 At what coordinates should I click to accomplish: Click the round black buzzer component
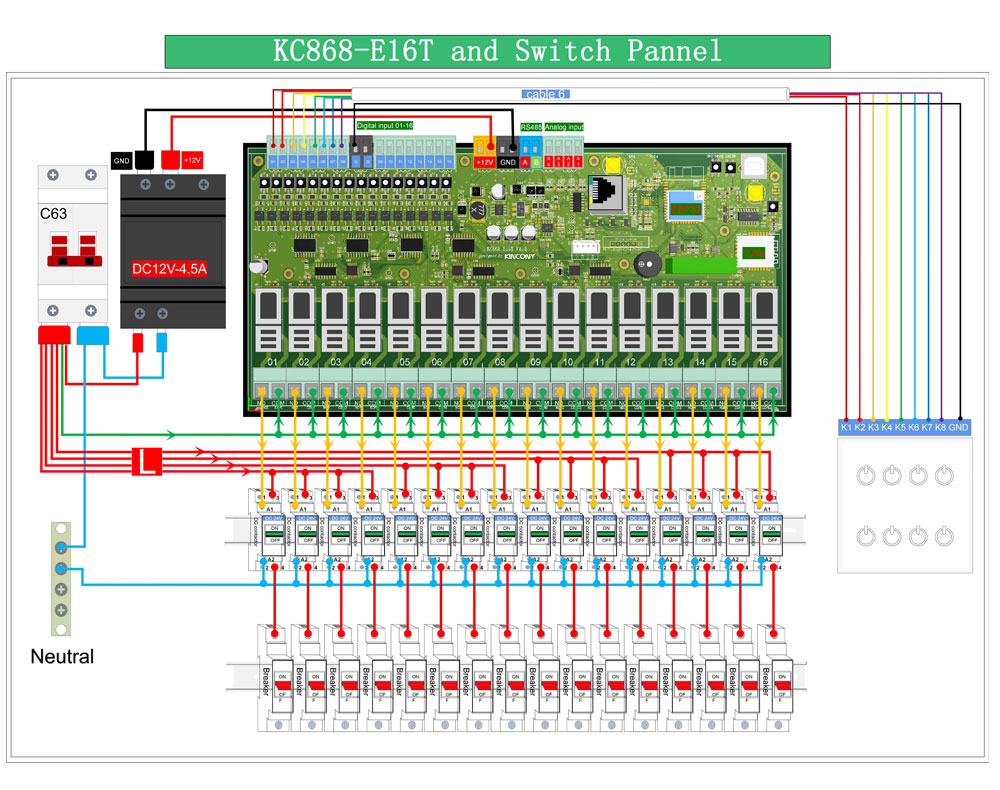click(647, 264)
